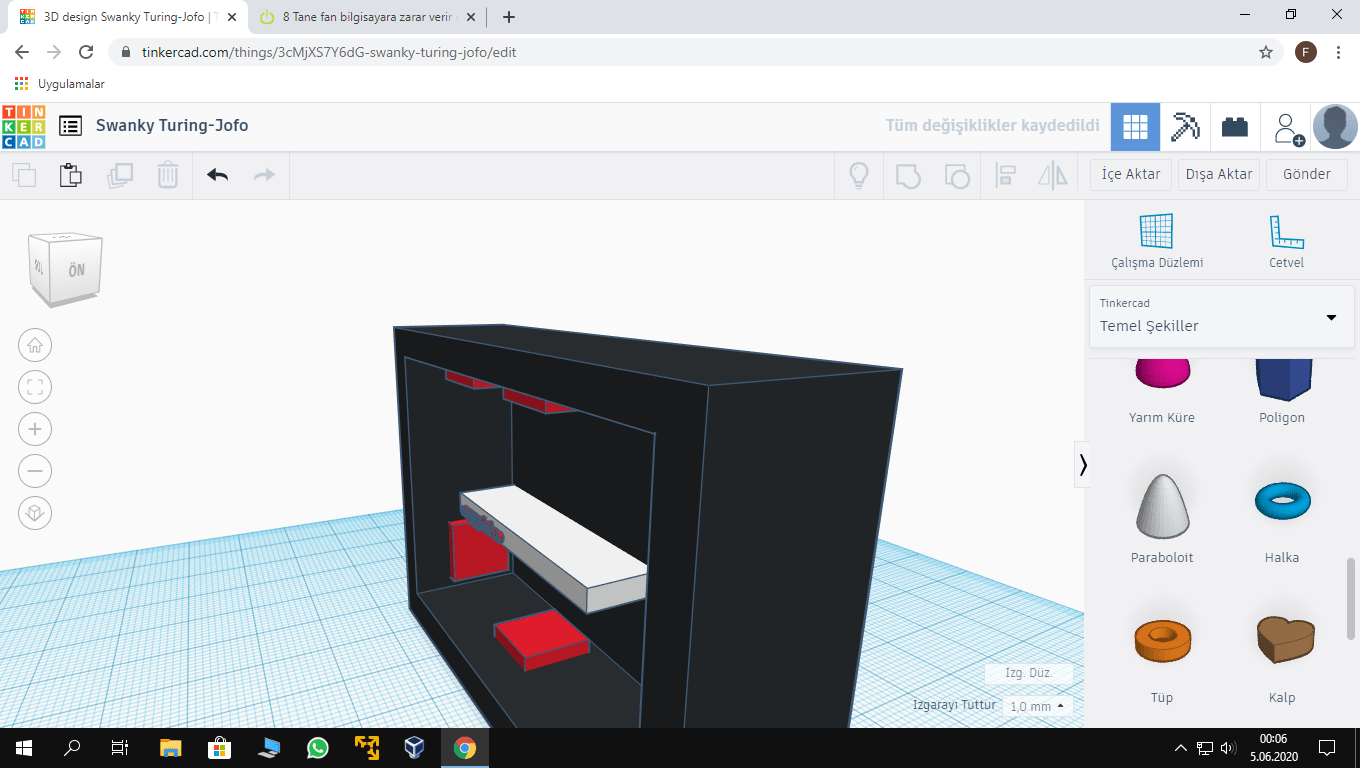Pick the Halka torus shape
Viewport: 1360px width, 768px height.
click(1282, 518)
